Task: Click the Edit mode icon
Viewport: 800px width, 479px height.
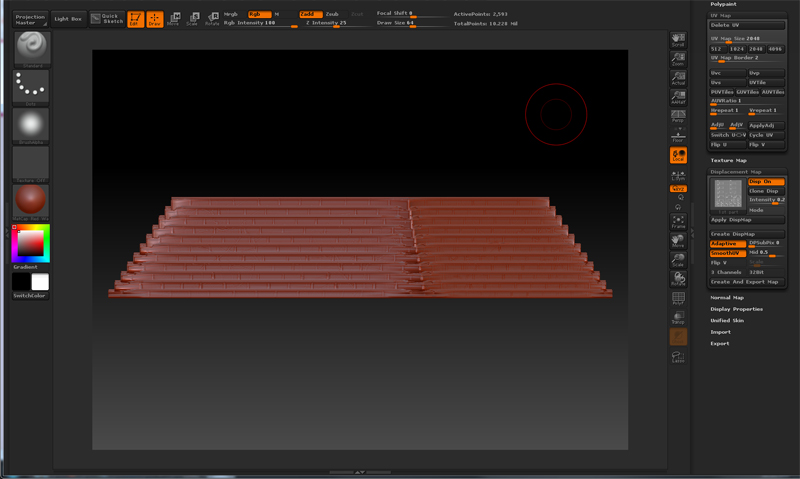Action: click(x=135, y=19)
